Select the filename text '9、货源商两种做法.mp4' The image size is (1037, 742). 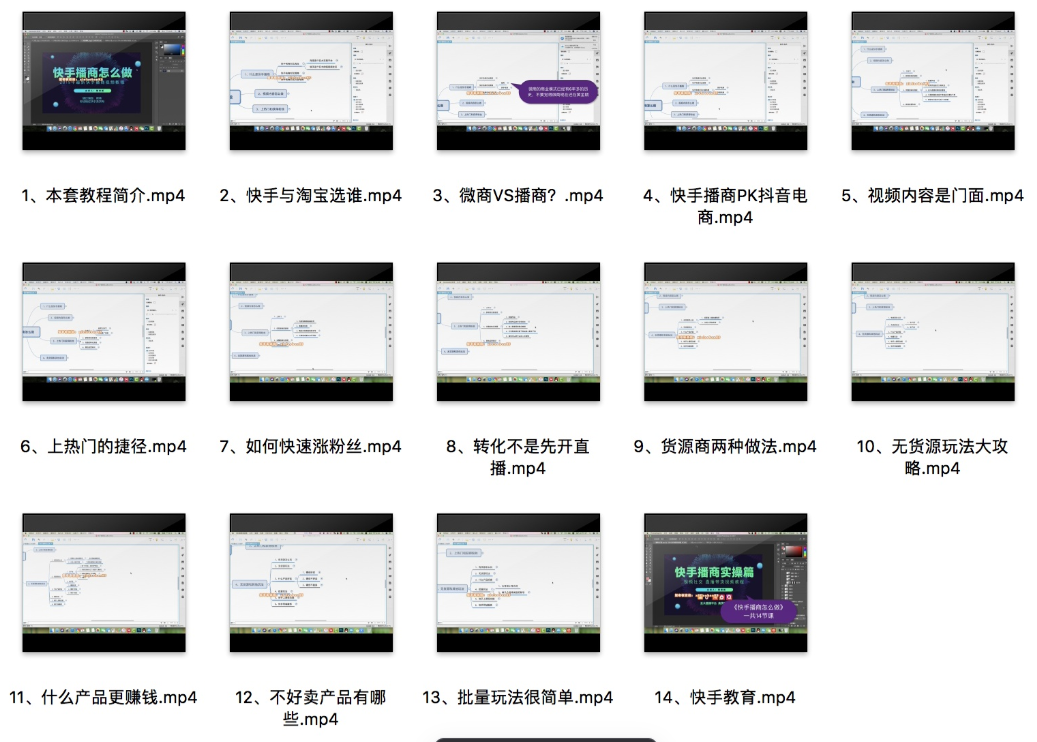click(x=725, y=446)
